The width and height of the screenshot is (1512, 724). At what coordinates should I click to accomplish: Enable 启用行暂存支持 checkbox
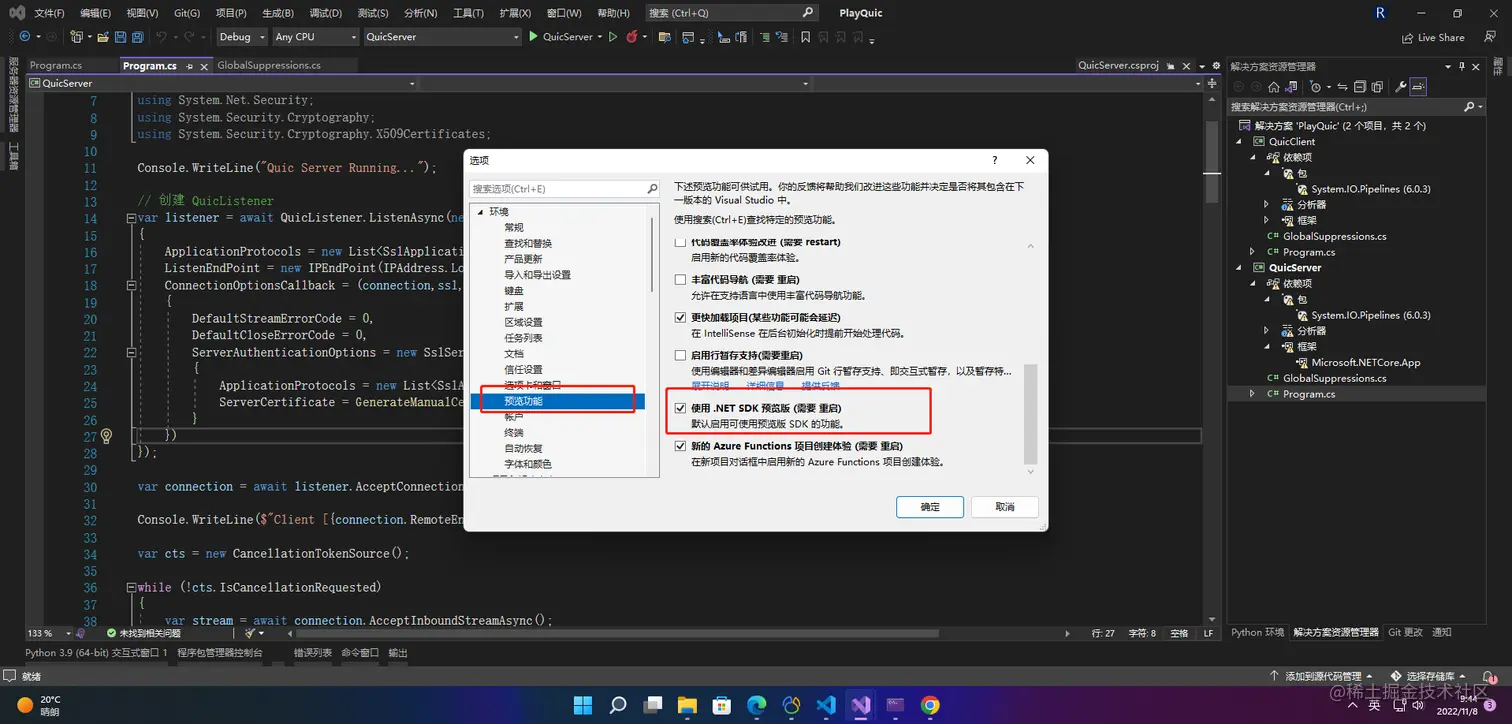coord(679,355)
